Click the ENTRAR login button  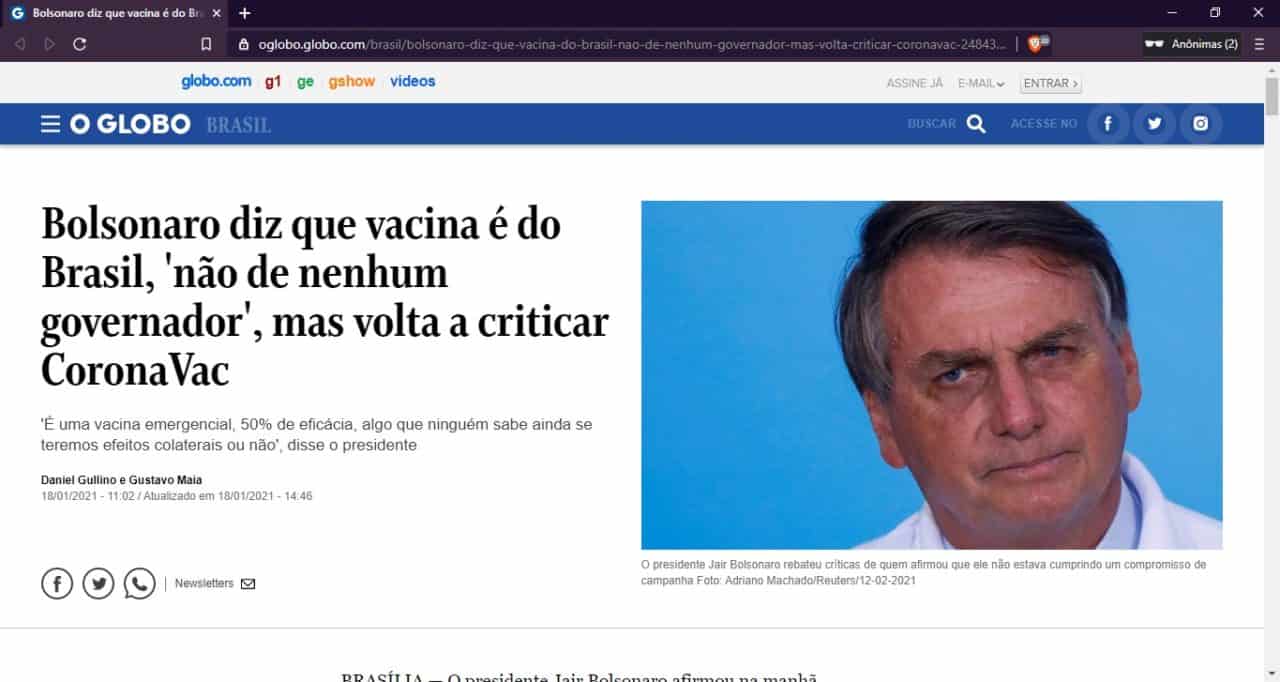(x=1050, y=84)
